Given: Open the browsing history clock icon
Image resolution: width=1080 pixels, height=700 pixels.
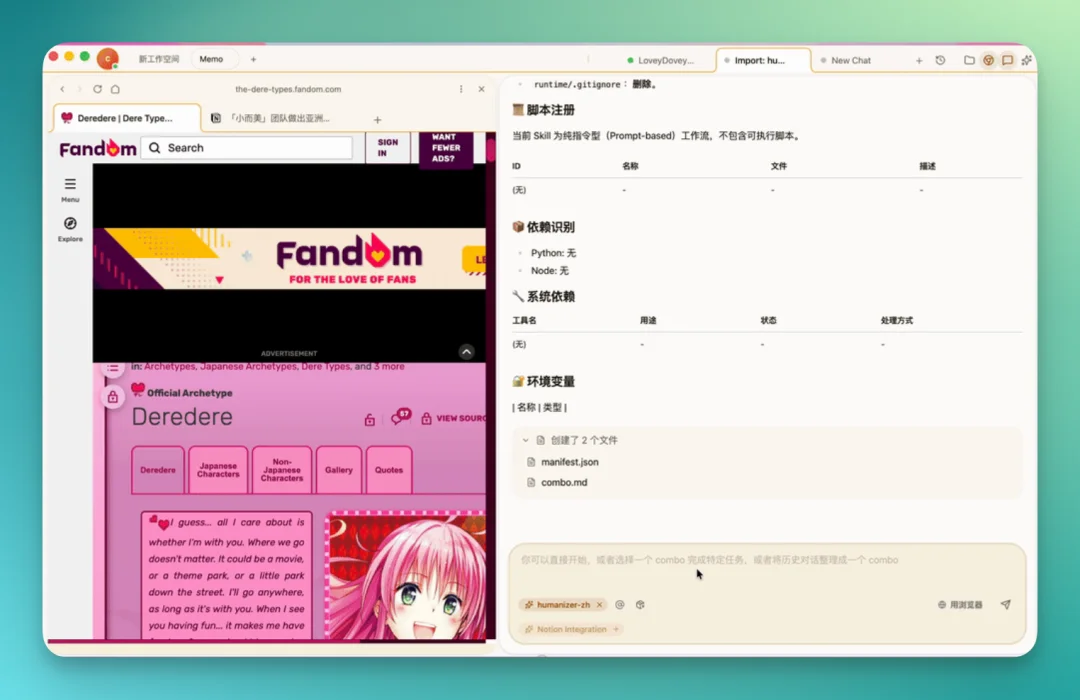Looking at the screenshot, I should pyautogui.click(x=940, y=60).
